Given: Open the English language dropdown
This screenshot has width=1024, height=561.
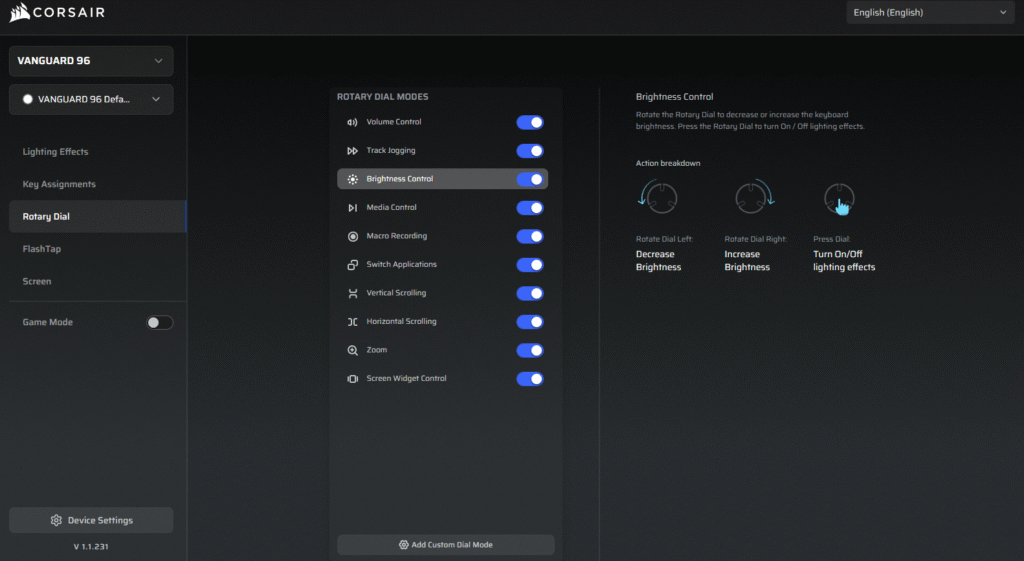Looking at the screenshot, I should tap(929, 13).
